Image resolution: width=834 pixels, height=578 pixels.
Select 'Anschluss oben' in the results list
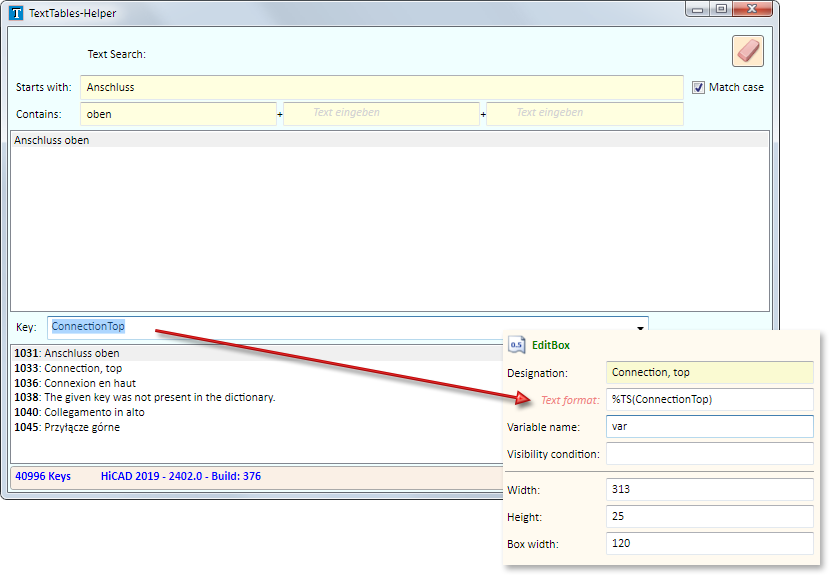click(52, 141)
